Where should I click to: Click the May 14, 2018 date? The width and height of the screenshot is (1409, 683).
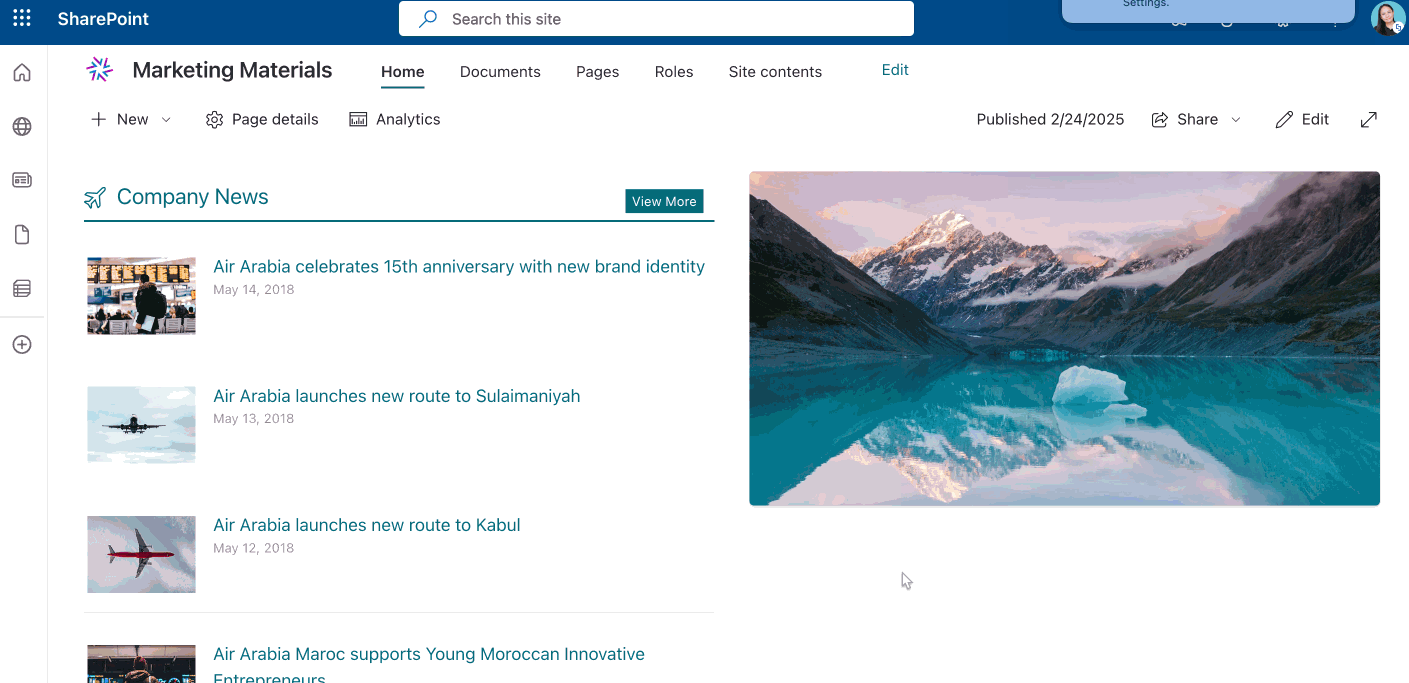pyautogui.click(x=253, y=290)
